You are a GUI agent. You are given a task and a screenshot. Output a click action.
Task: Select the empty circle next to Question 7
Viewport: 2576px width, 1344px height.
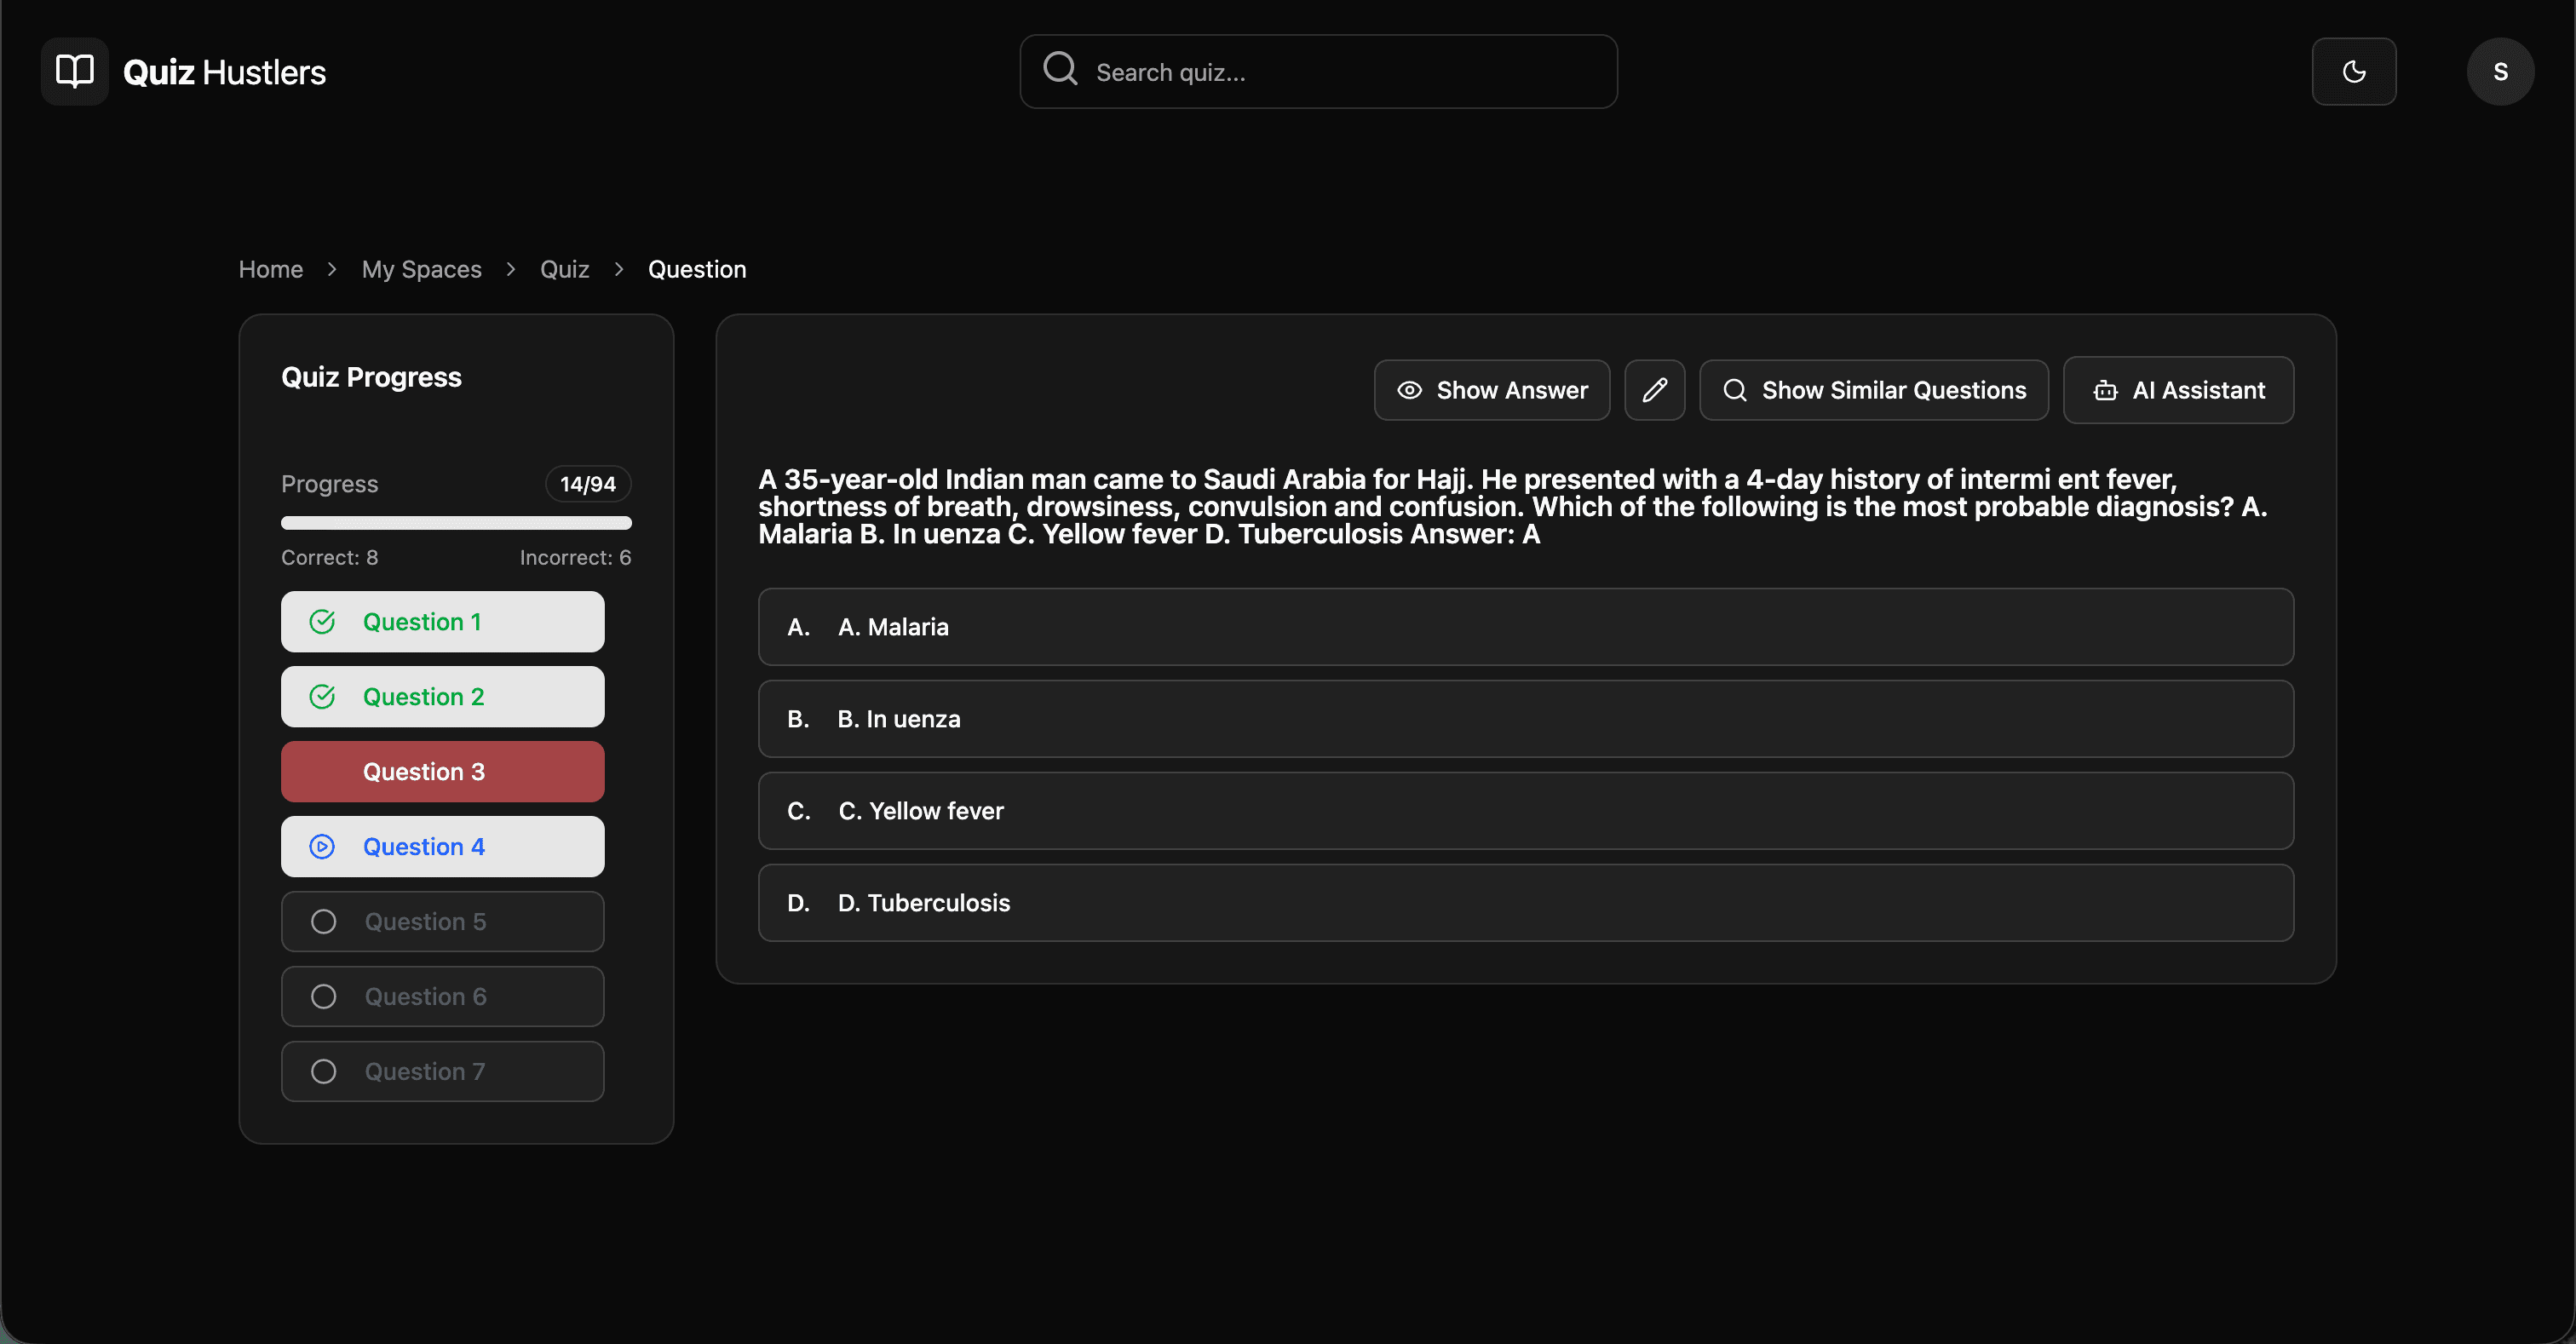[x=322, y=1071]
